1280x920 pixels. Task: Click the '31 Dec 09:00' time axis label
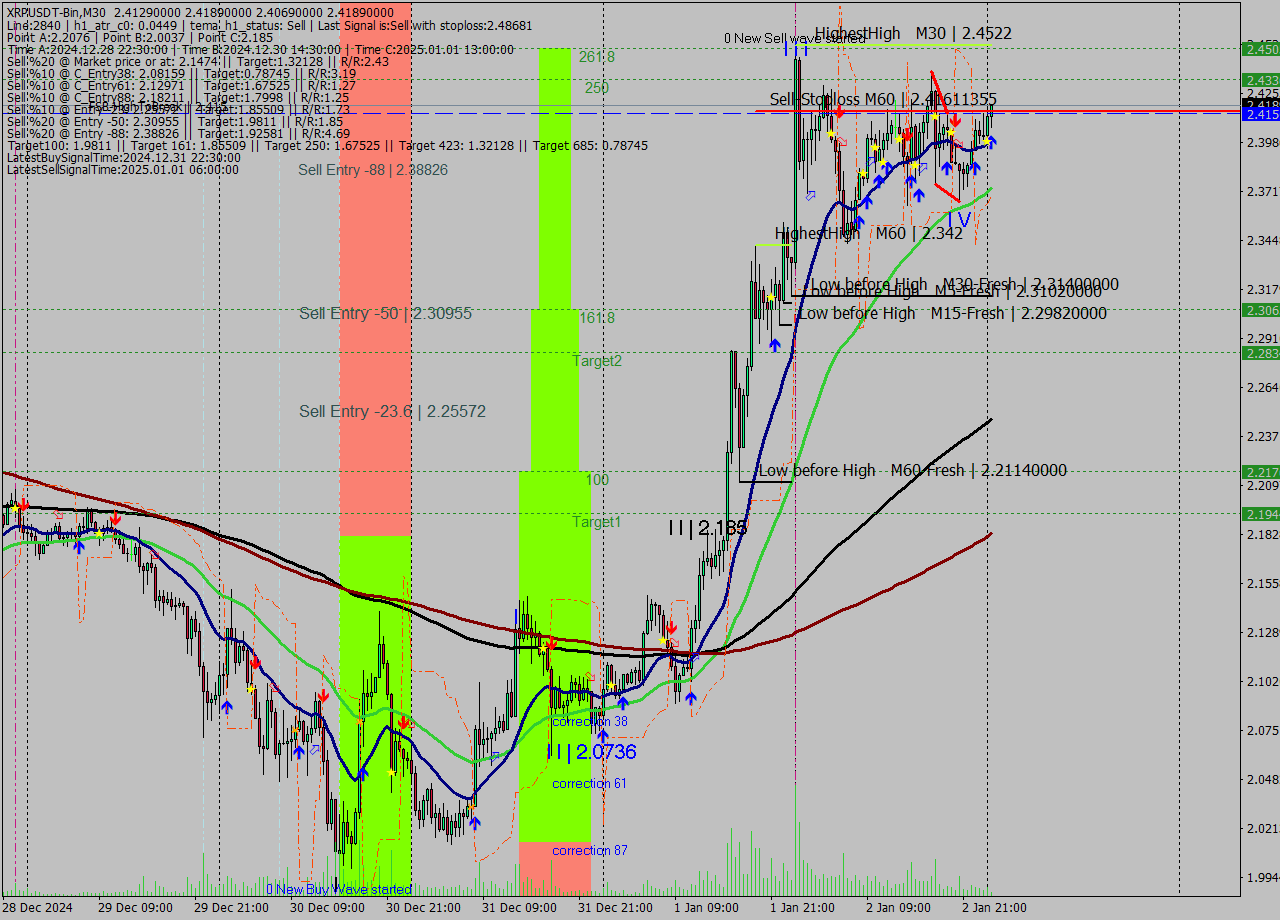tap(518, 908)
